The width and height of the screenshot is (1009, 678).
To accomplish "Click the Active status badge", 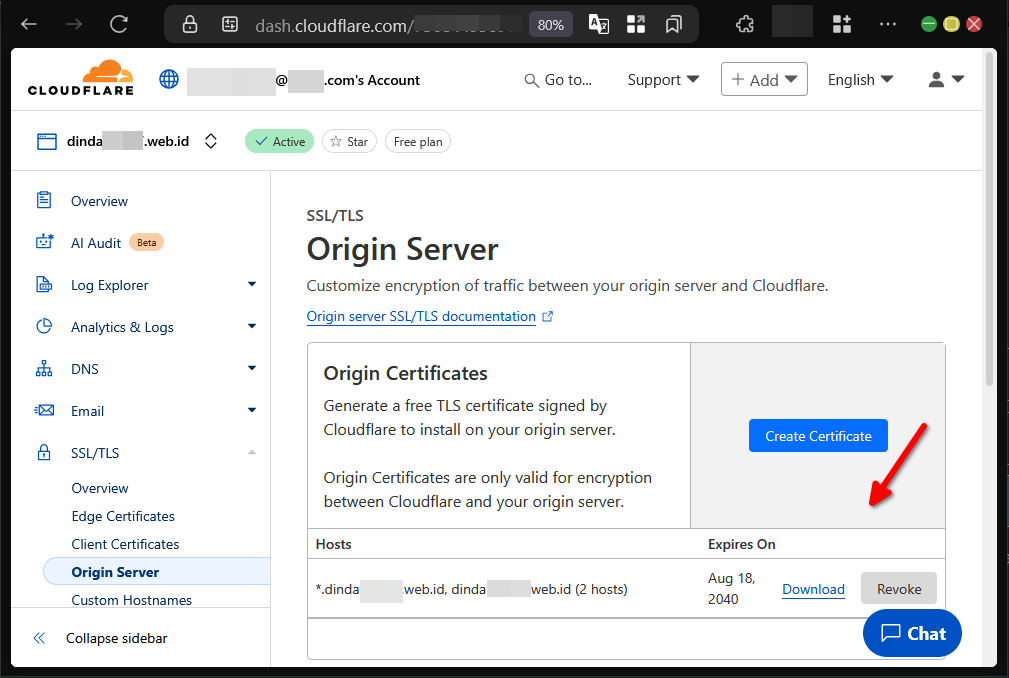I will tap(279, 142).
